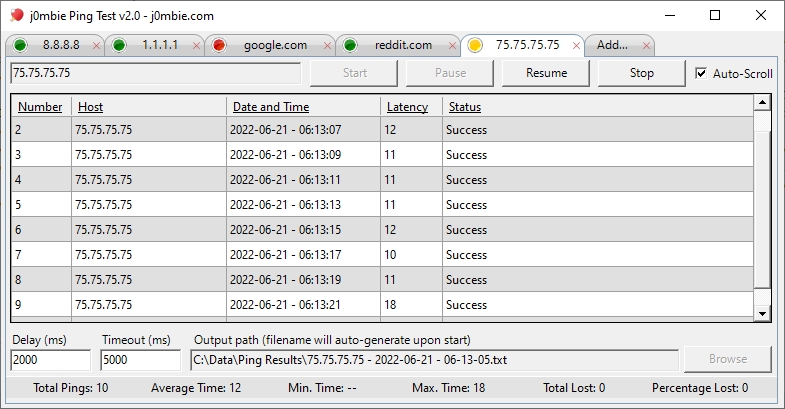The height and width of the screenshot is (409, 785).
Task: Close the google.com tab with its red X
Action: [x=327, y=46]
